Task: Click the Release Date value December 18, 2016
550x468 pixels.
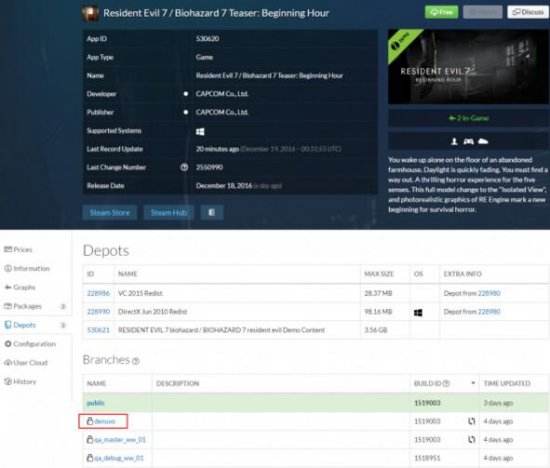Action: (x=224, y=186)
